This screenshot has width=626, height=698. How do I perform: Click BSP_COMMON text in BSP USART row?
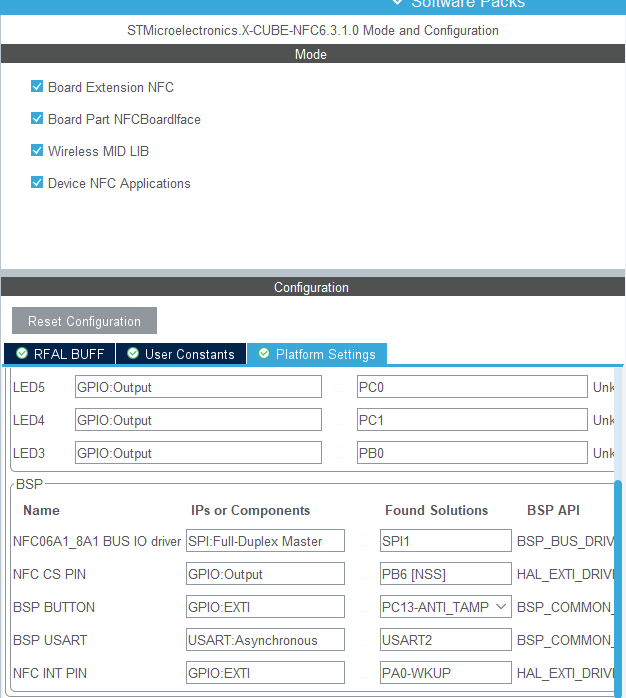(565, 640)
